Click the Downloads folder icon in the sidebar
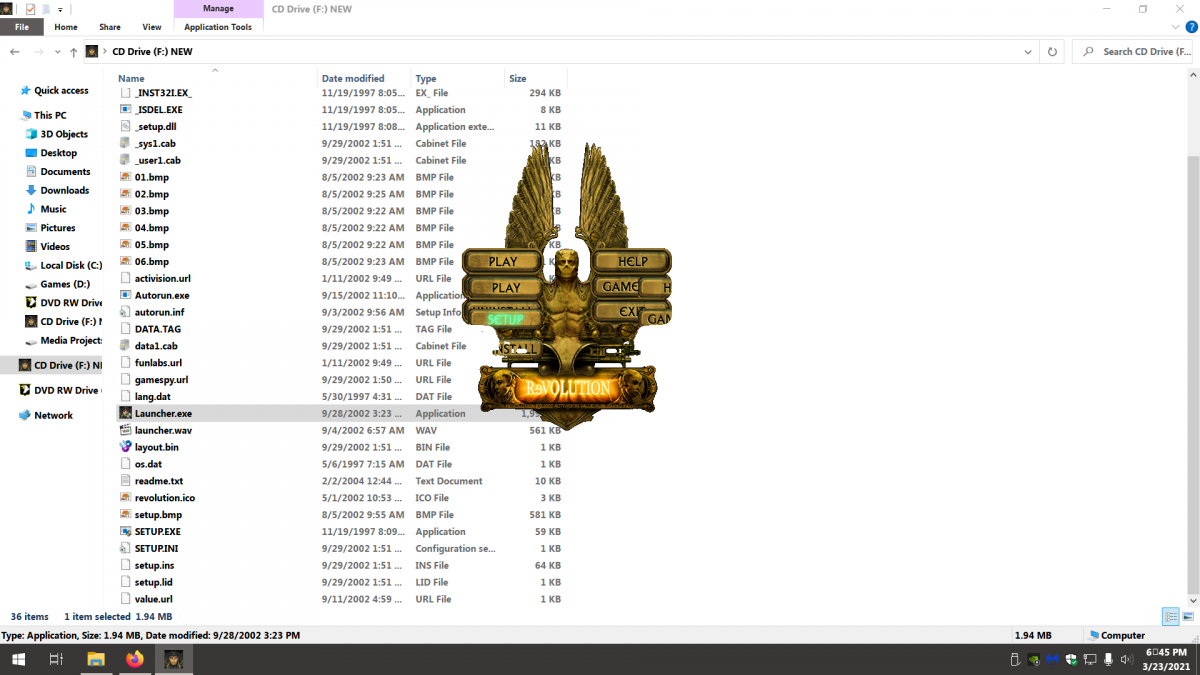1200x675 pixels. click(31, 190)
